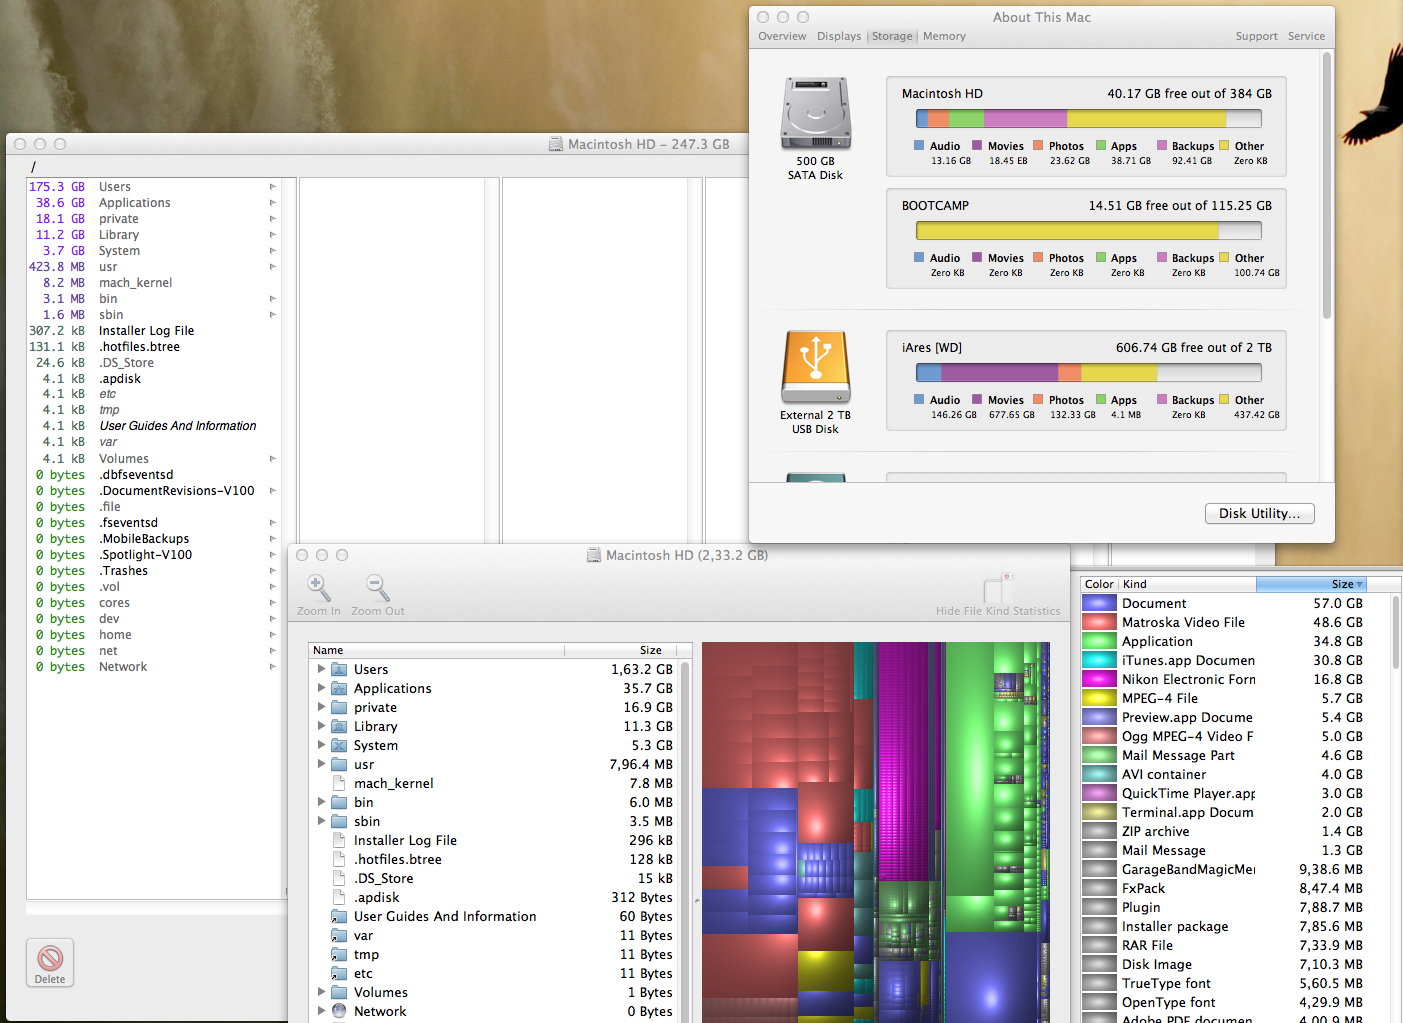Open the Support link

coord(1256,36)
